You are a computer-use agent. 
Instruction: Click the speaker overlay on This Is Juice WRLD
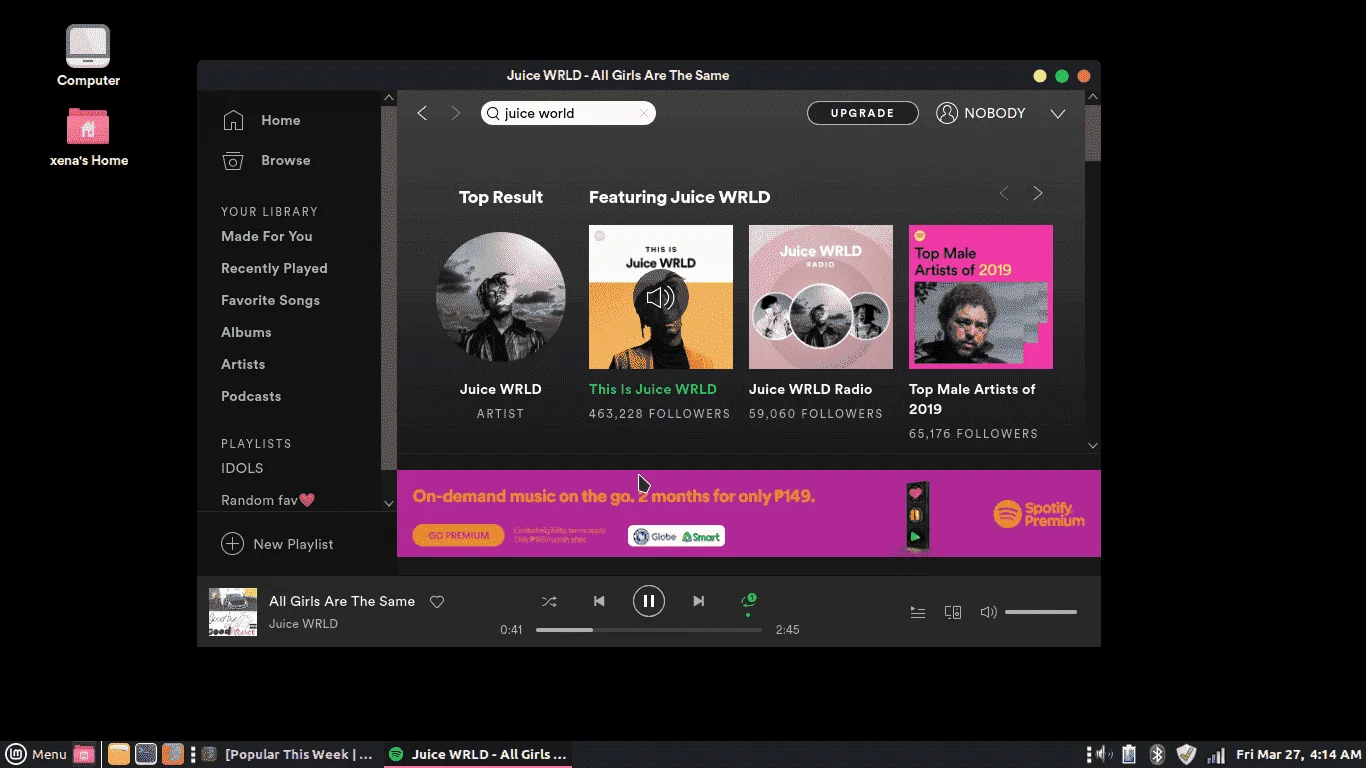coord(661,297)
